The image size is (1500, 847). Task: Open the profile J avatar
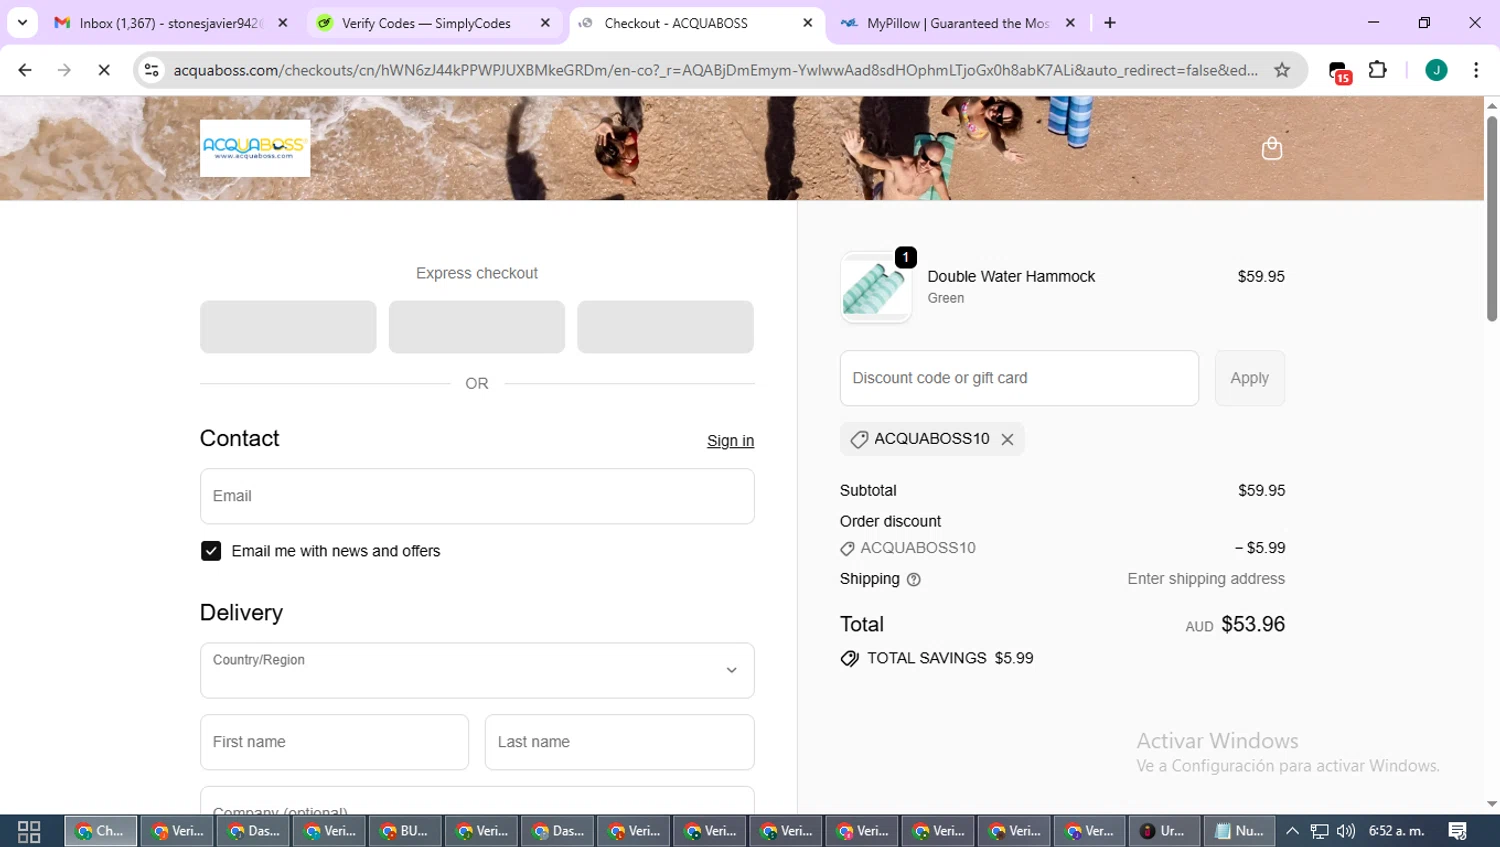[1436, 70]
